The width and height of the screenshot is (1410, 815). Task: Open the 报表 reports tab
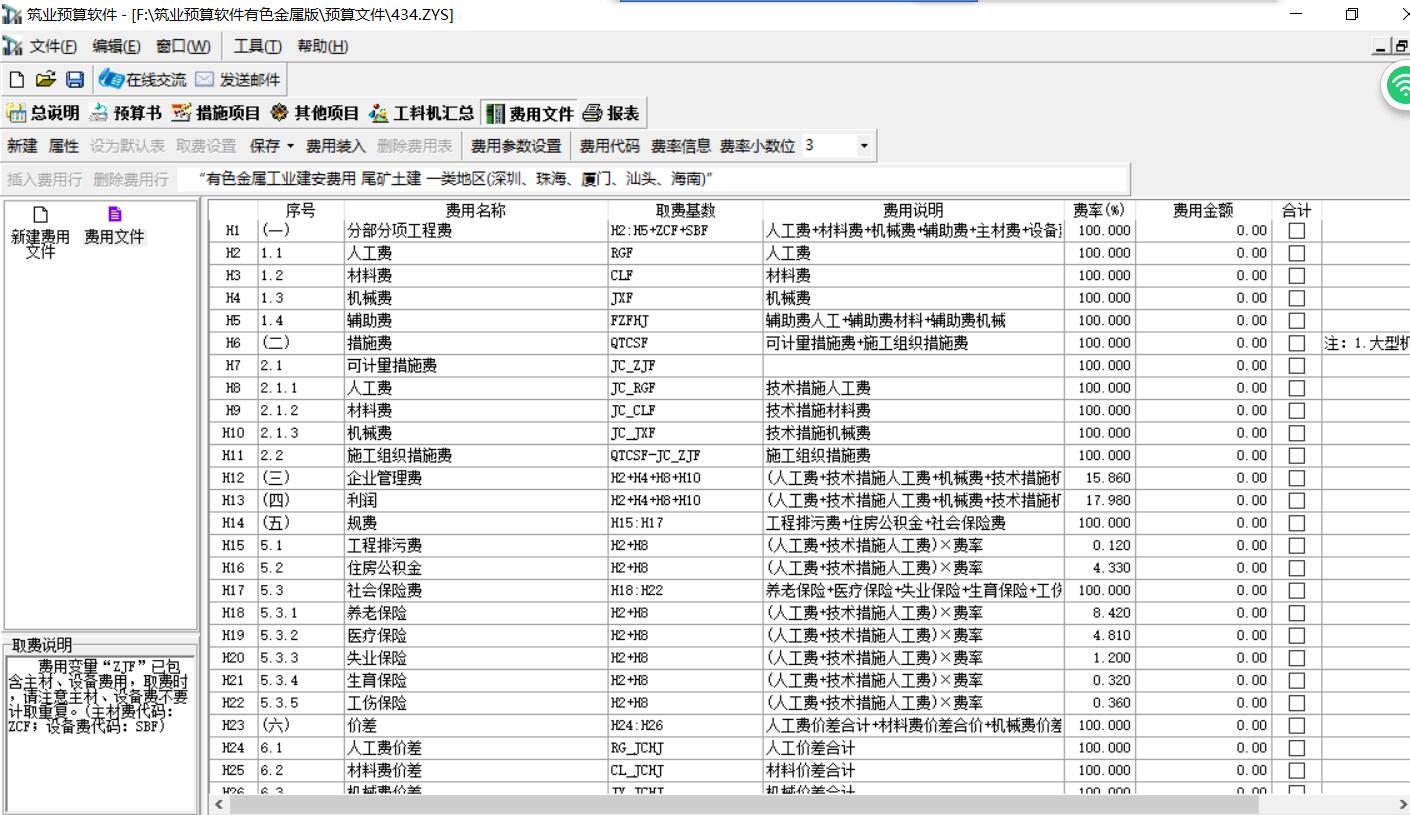610,113
